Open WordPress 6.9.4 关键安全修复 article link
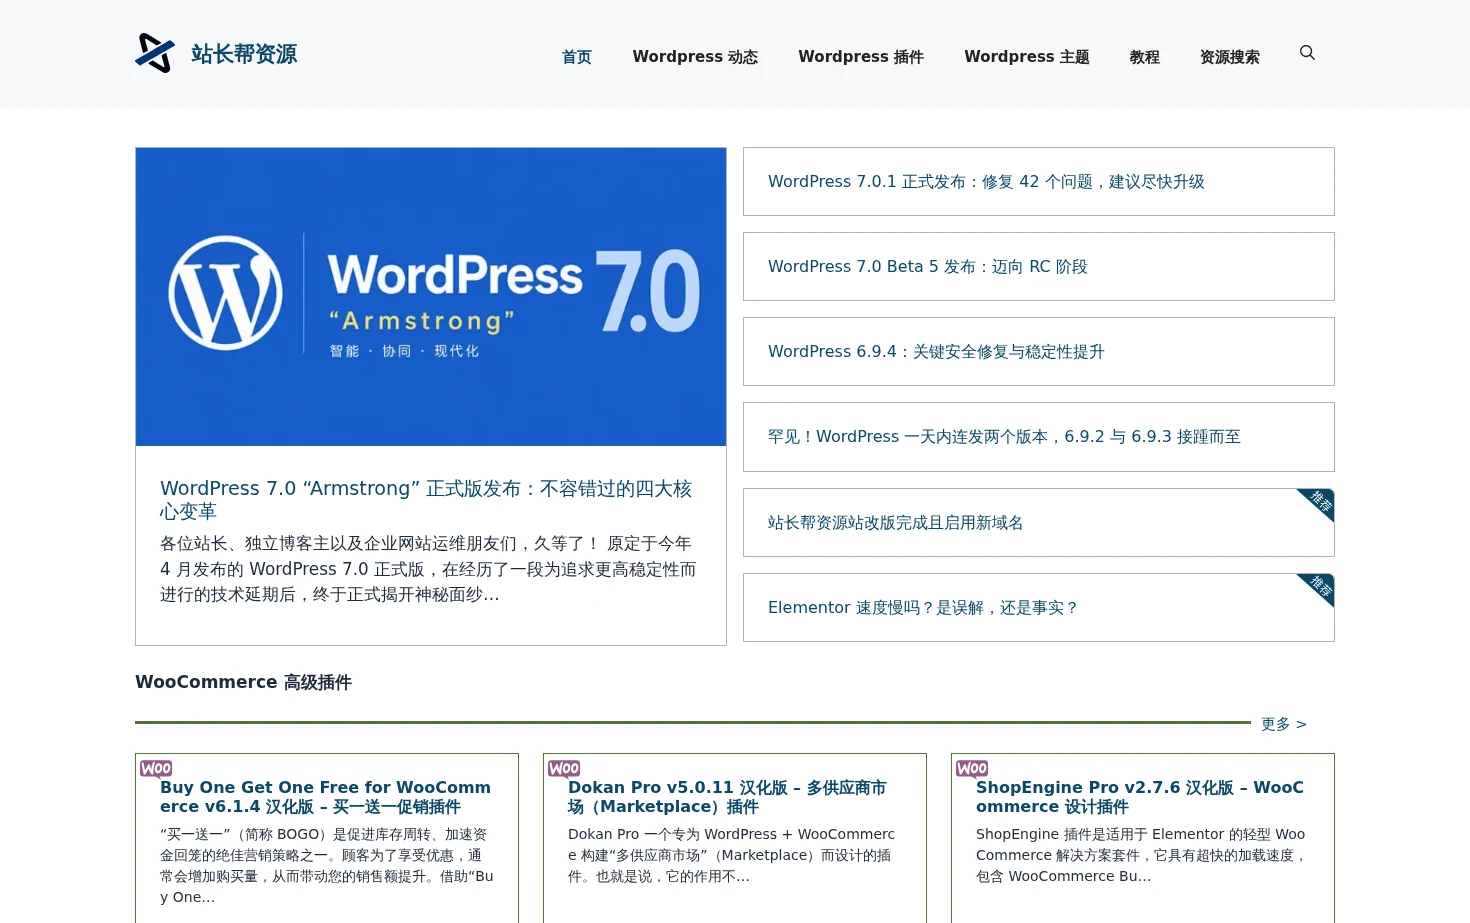Viewport: 1470px width, 923px height. [936, 352]
